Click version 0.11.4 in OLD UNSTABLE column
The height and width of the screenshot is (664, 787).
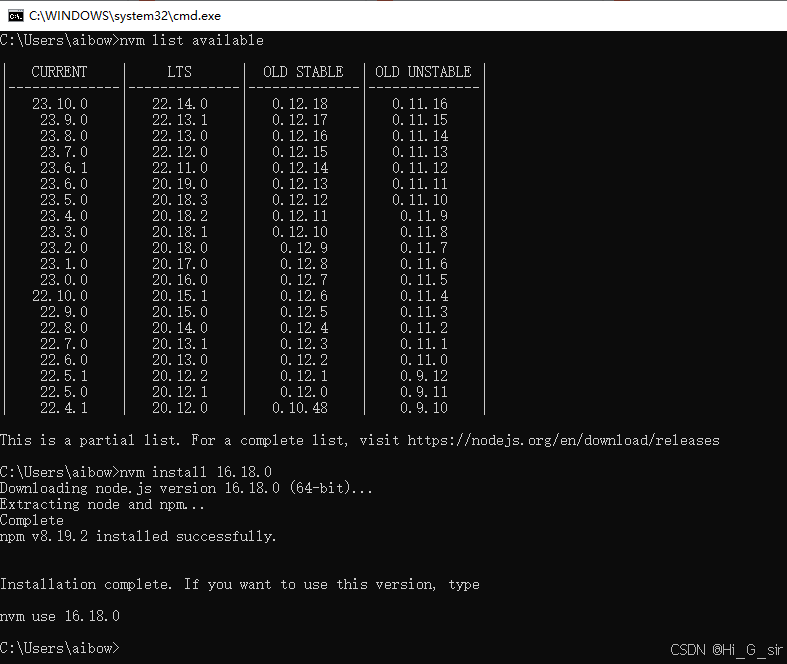pos(424,296)
